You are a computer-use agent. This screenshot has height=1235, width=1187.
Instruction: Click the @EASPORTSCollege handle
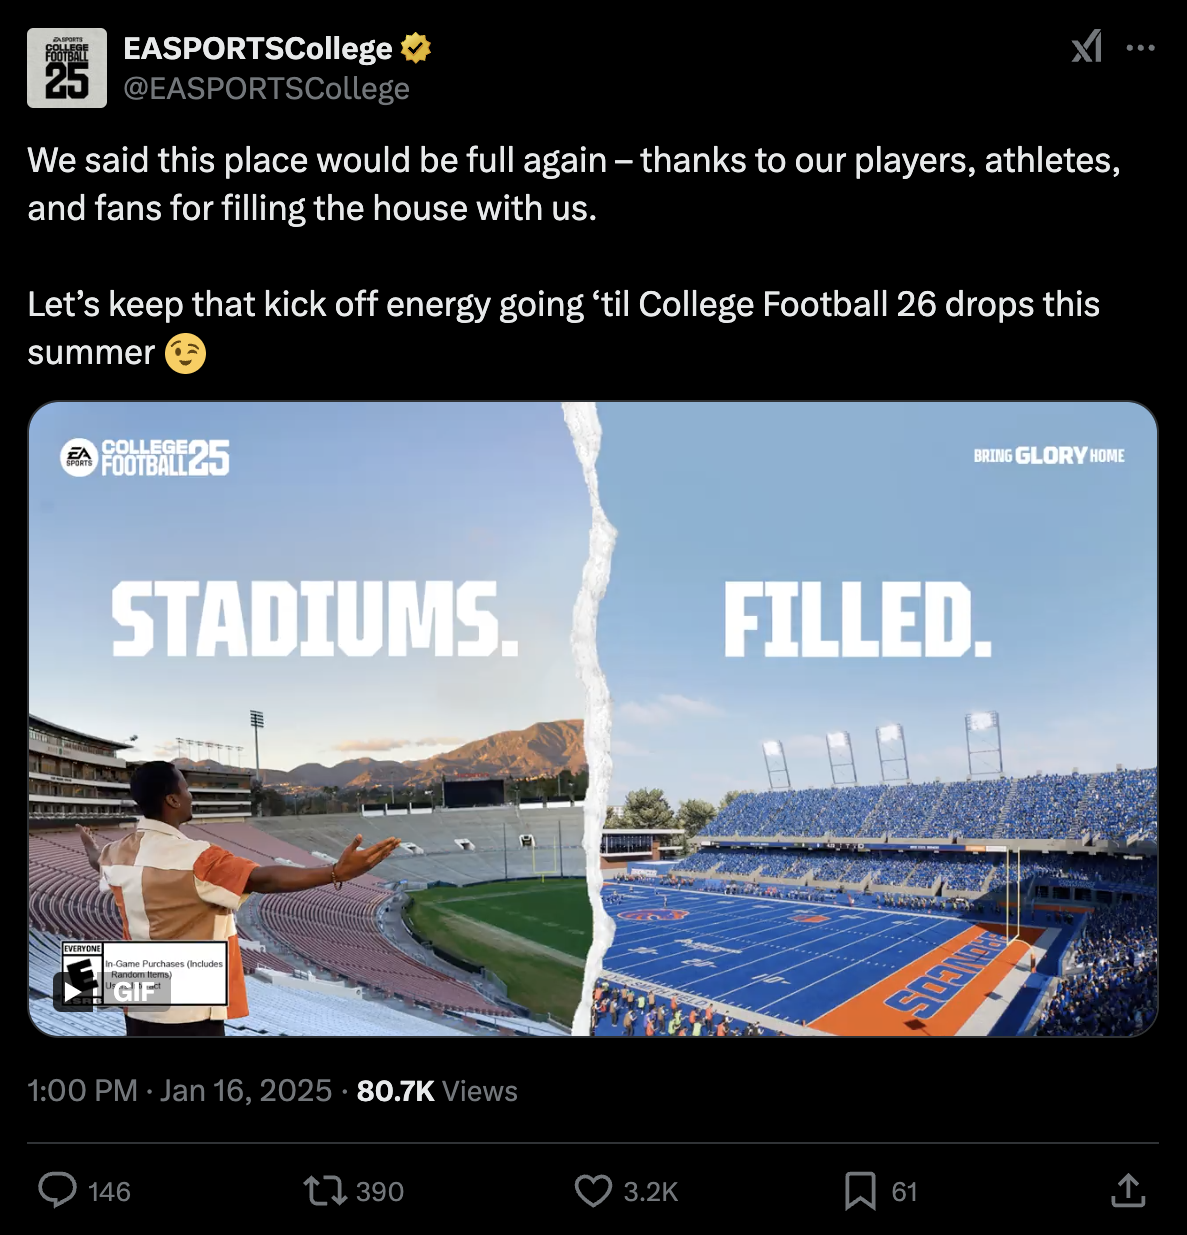[265, 88]
